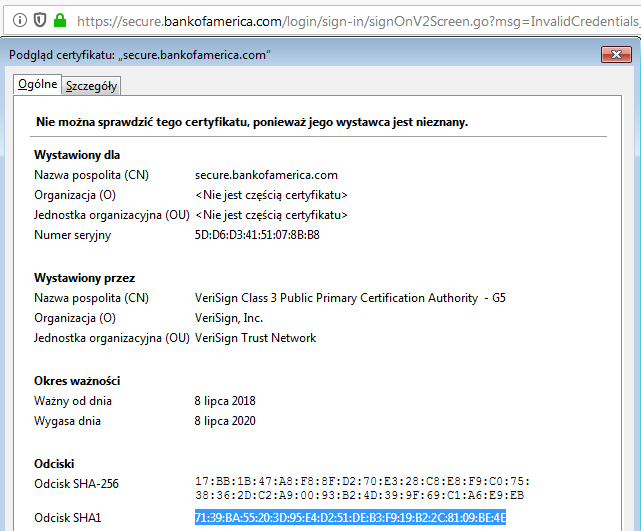The image size is (641, 531).
Task: Click the Odcisk SHA1 label
Action: coord(67,518)
